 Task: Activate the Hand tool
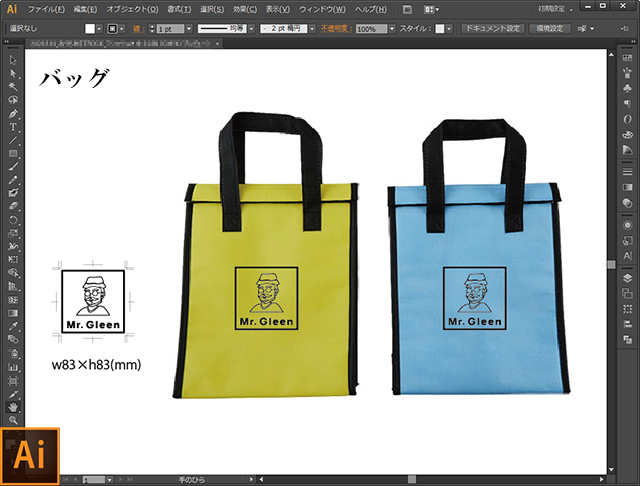[13, 407]
